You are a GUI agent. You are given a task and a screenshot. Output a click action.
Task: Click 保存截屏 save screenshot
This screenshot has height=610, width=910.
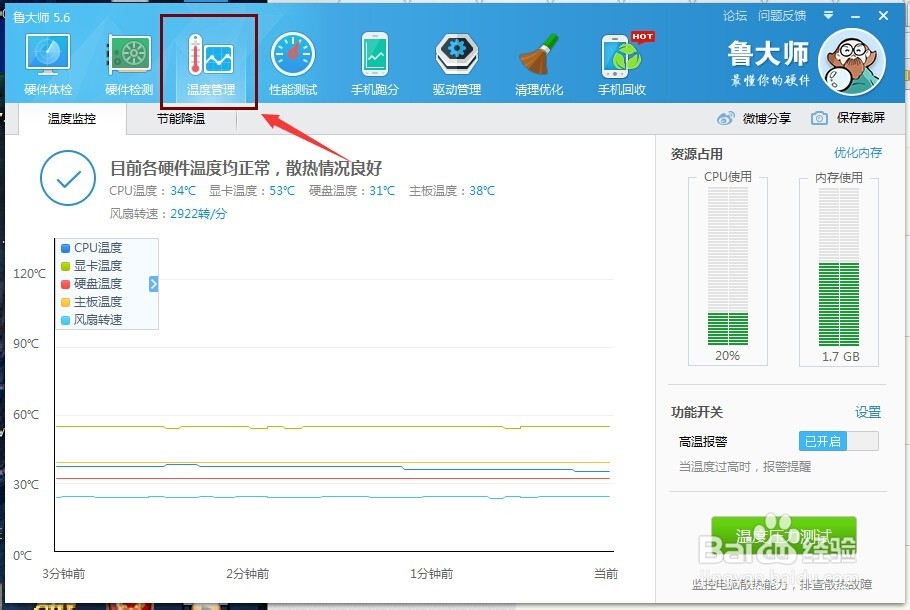click(861, 118)
